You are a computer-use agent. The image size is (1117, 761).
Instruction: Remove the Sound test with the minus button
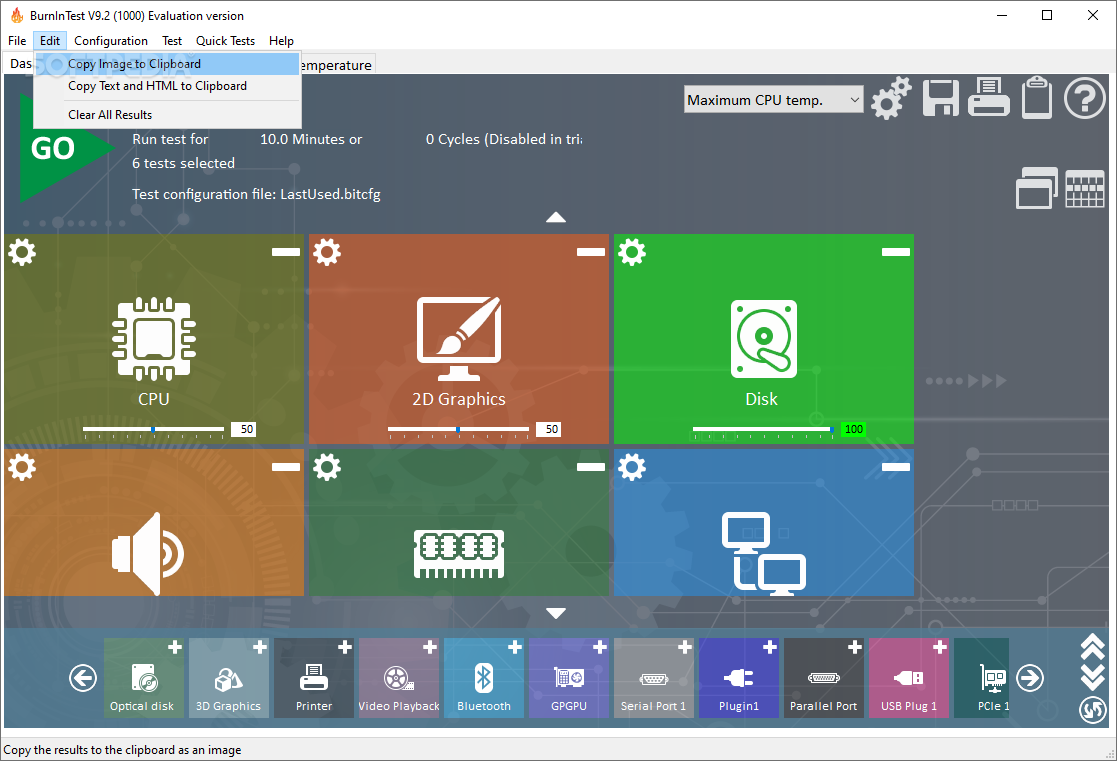286,467
